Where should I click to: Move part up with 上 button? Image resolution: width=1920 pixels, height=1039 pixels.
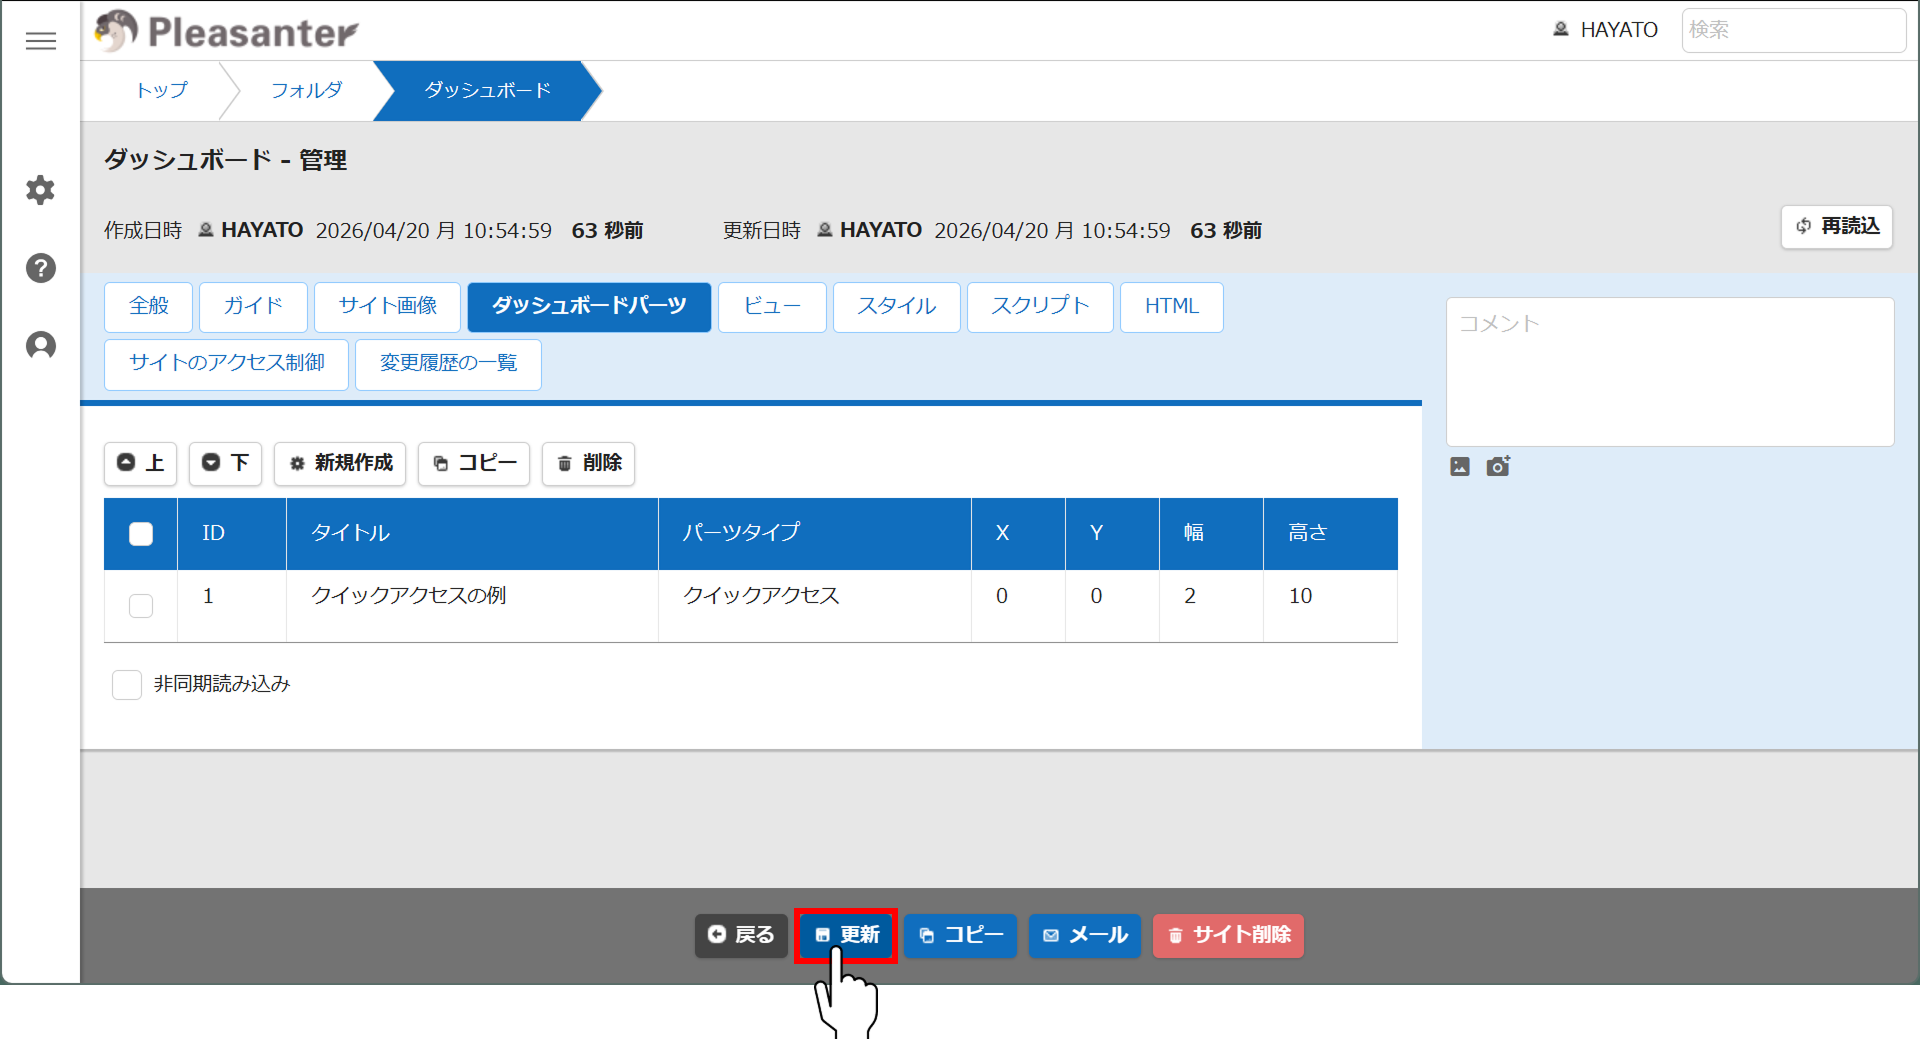[140, 463]
